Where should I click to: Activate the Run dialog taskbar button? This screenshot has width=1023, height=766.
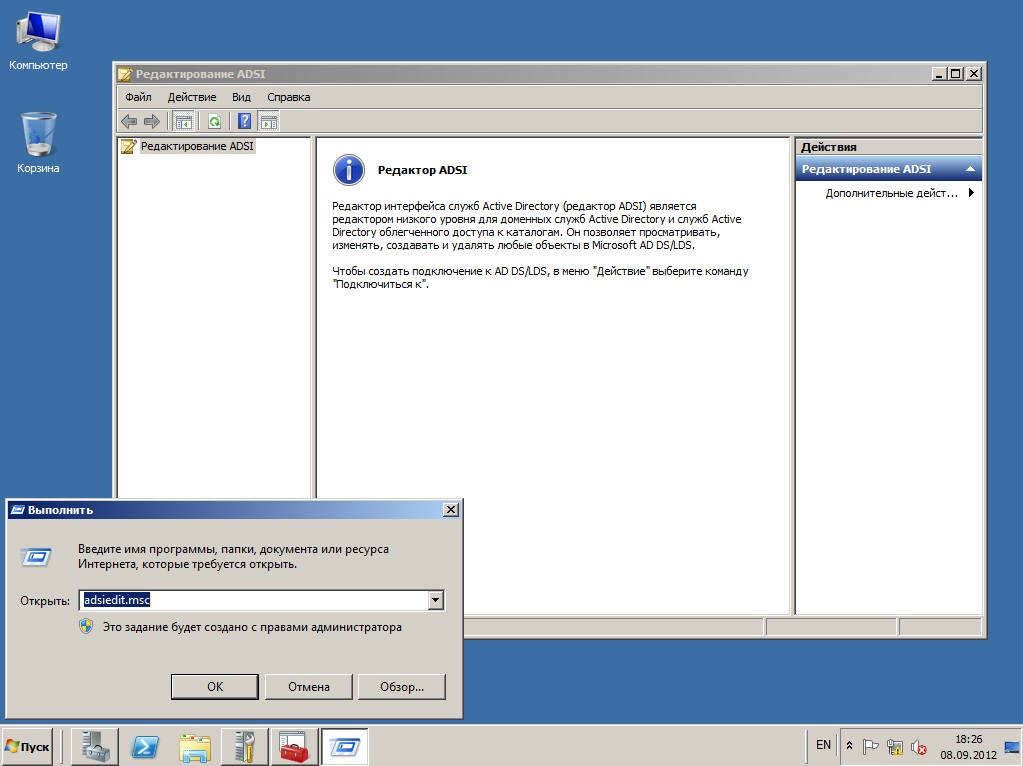tap(344, 746)
